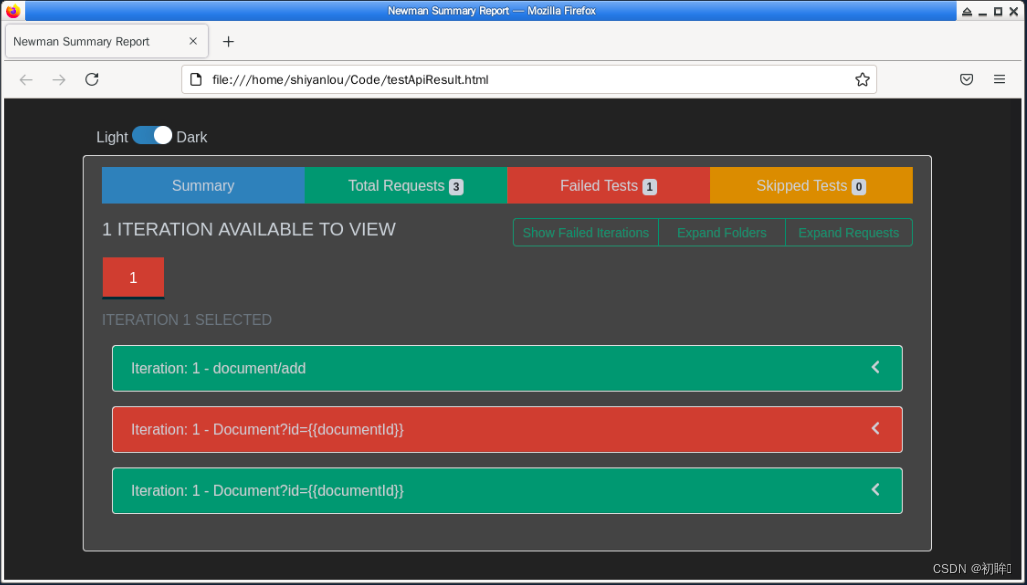Click the Total Requests count badge 3
This screenshot has height=585, width=1027.
click(x=456, y=187)
